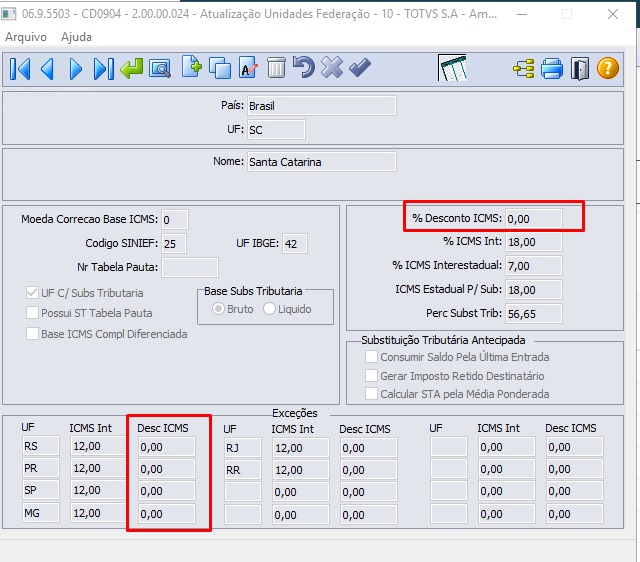Go to previous record arrow
The height and width of the screenshot is (562, 640).
click(x=48, y=69)
